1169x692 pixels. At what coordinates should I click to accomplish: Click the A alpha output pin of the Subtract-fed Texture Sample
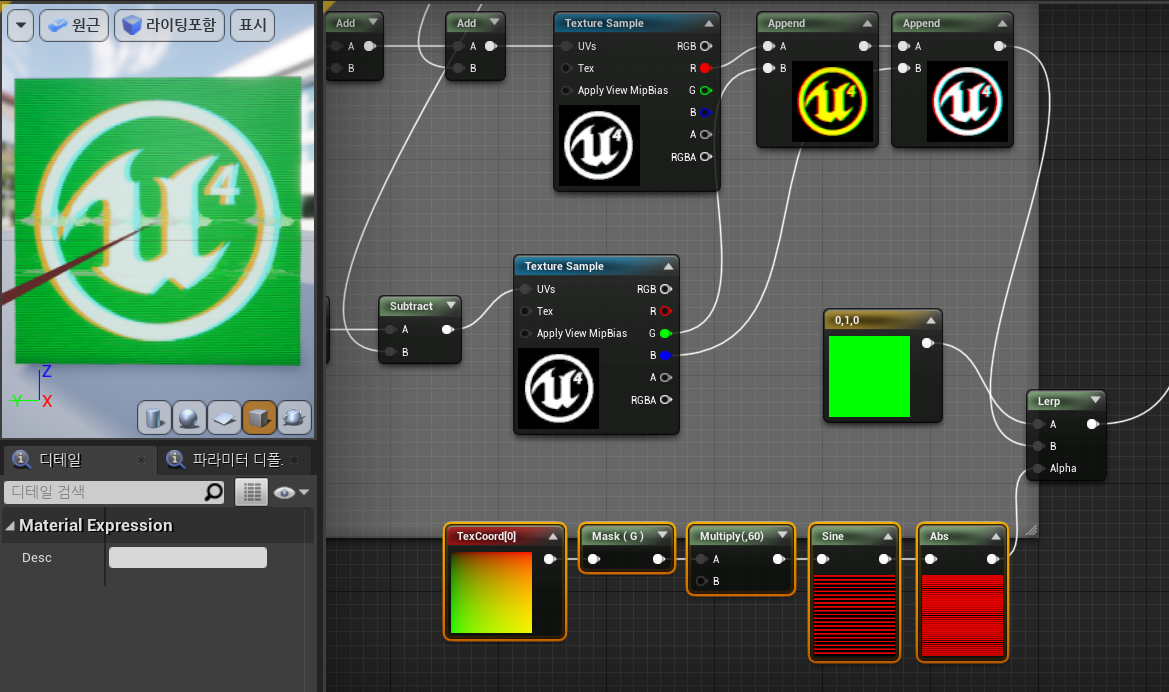[x=666, y=377]
